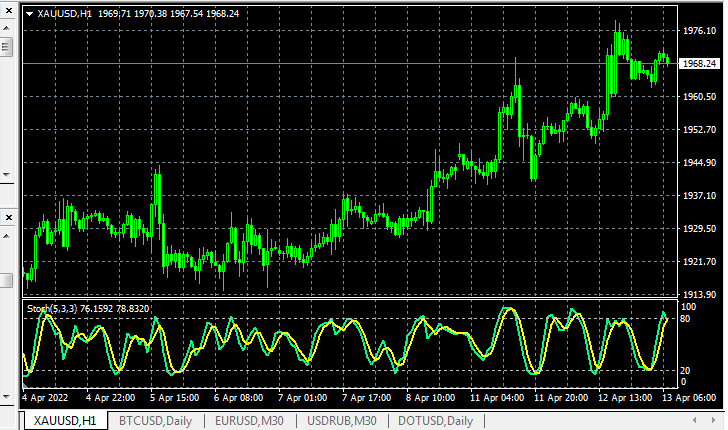Click upper panel's scroll-down arrow
The image size is (728, 430).
tap(6, 175)
